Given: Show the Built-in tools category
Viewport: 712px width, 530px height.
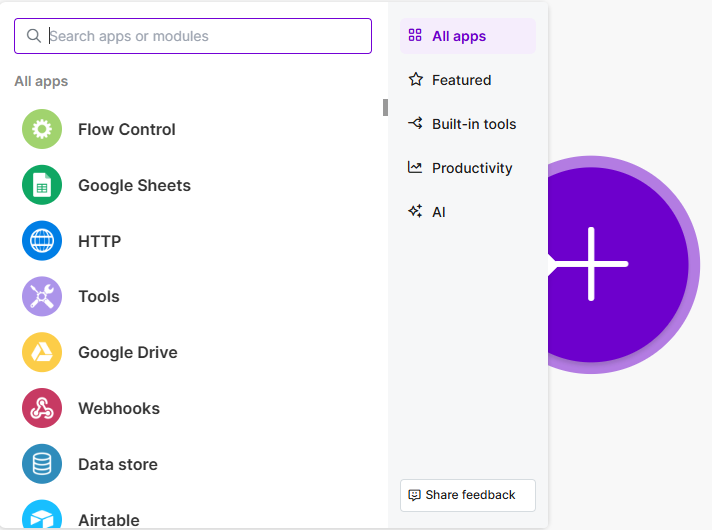Looking at the screenshot, I should click(473, 124).
